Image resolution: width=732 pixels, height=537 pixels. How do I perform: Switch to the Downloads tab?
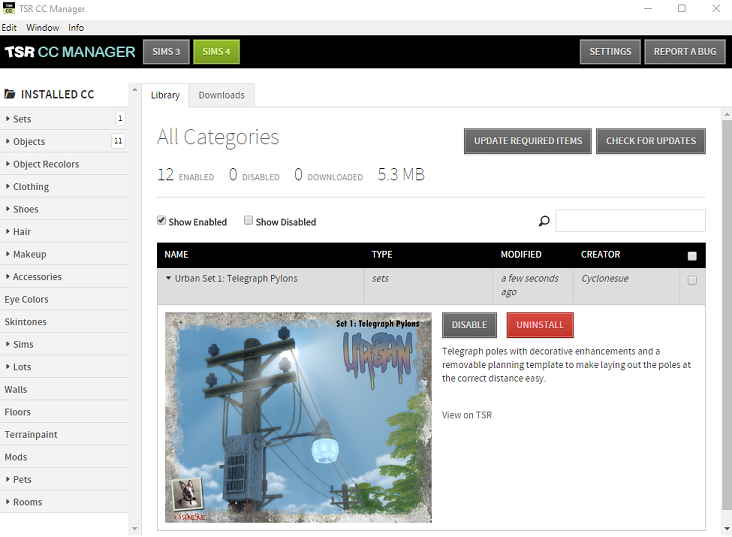pos(221,95)
